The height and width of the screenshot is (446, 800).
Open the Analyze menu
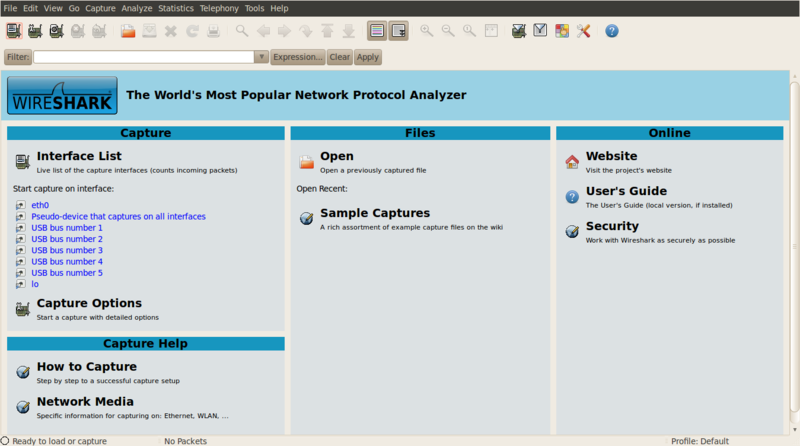tap(137, 8)
